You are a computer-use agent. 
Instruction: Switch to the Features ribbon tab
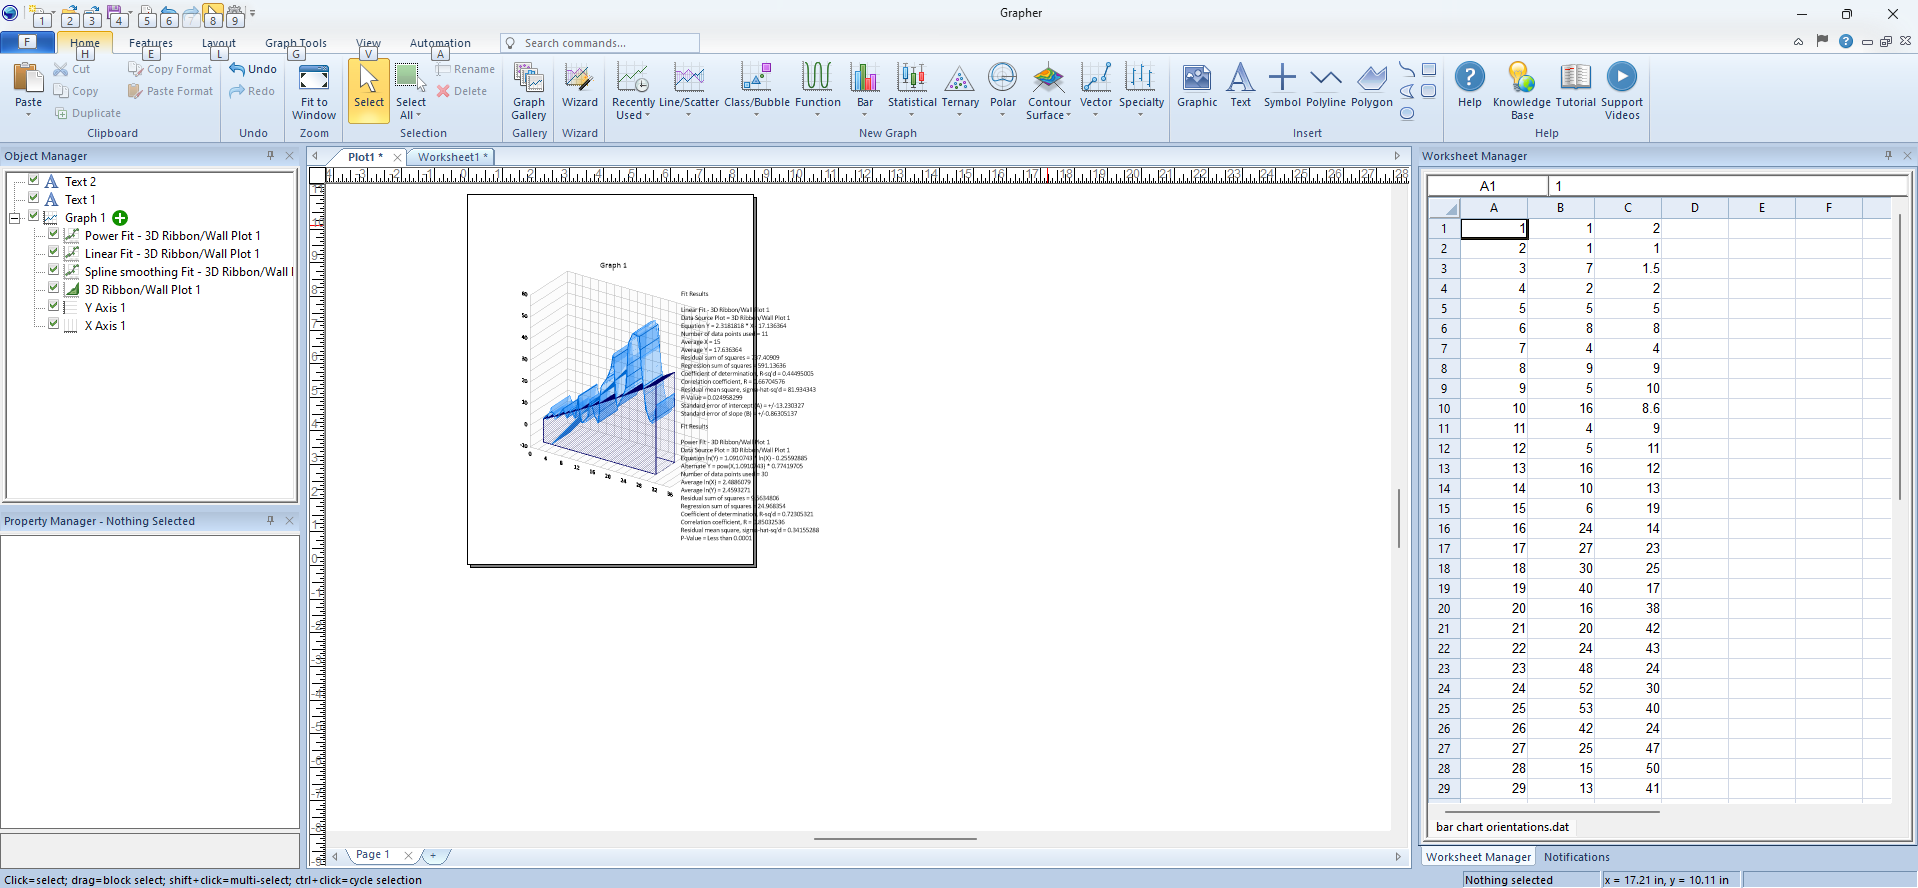151,43
